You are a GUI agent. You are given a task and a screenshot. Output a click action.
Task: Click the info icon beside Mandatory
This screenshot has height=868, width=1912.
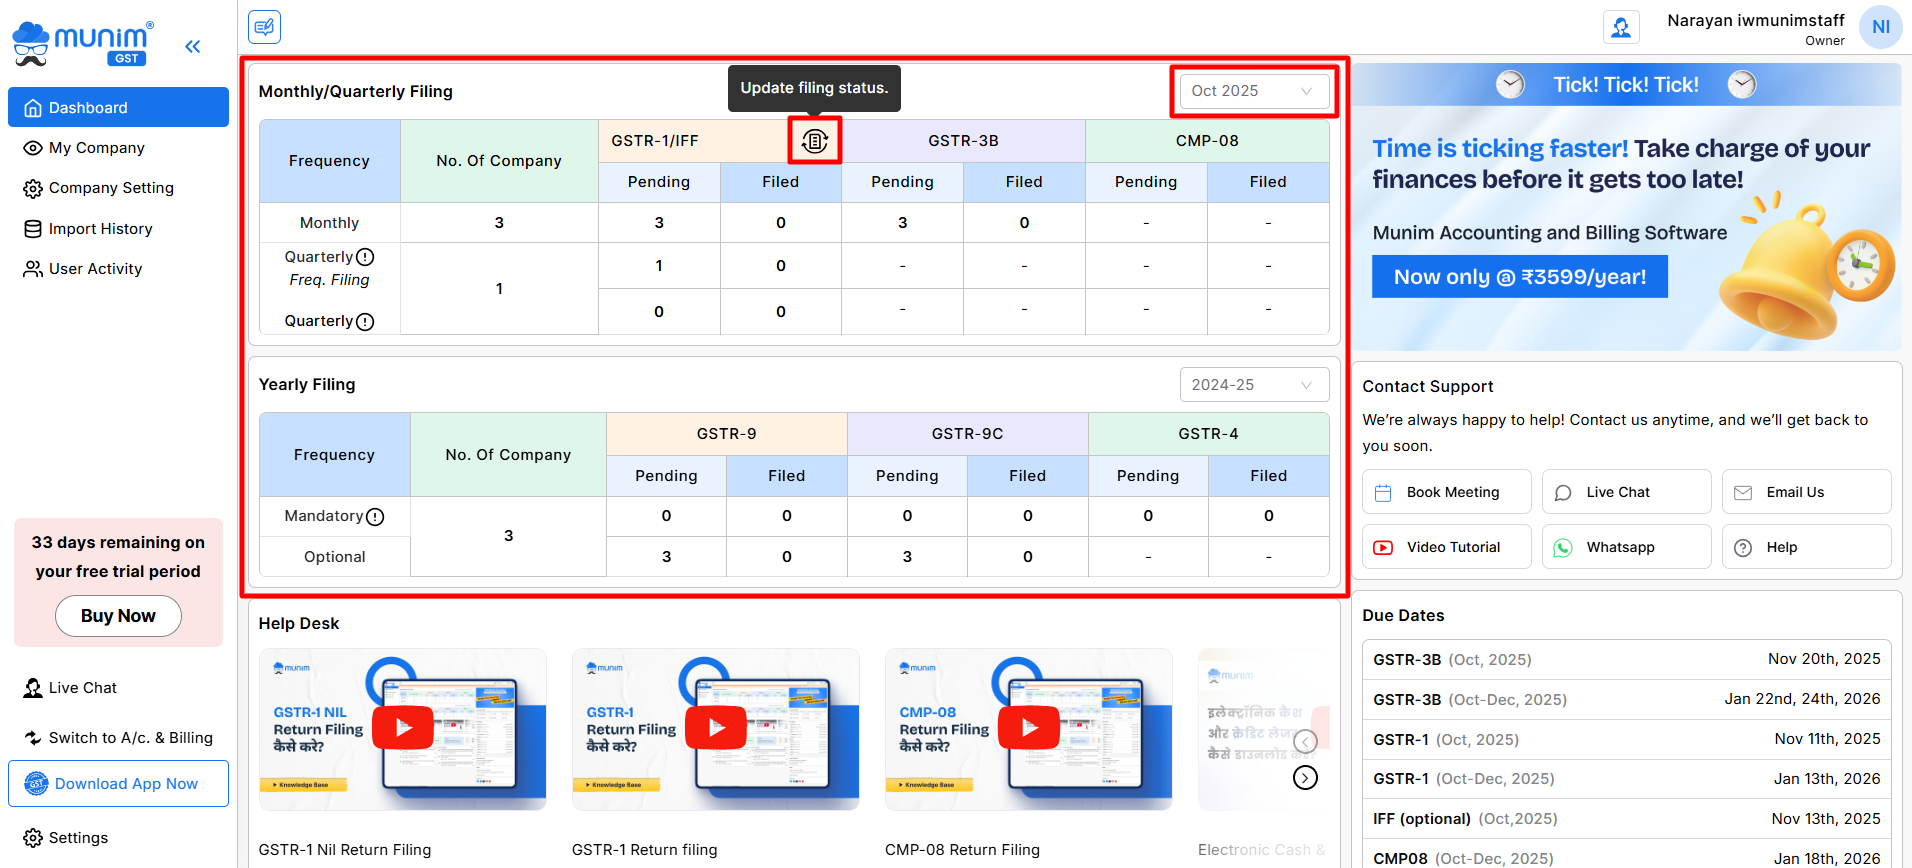375,517
